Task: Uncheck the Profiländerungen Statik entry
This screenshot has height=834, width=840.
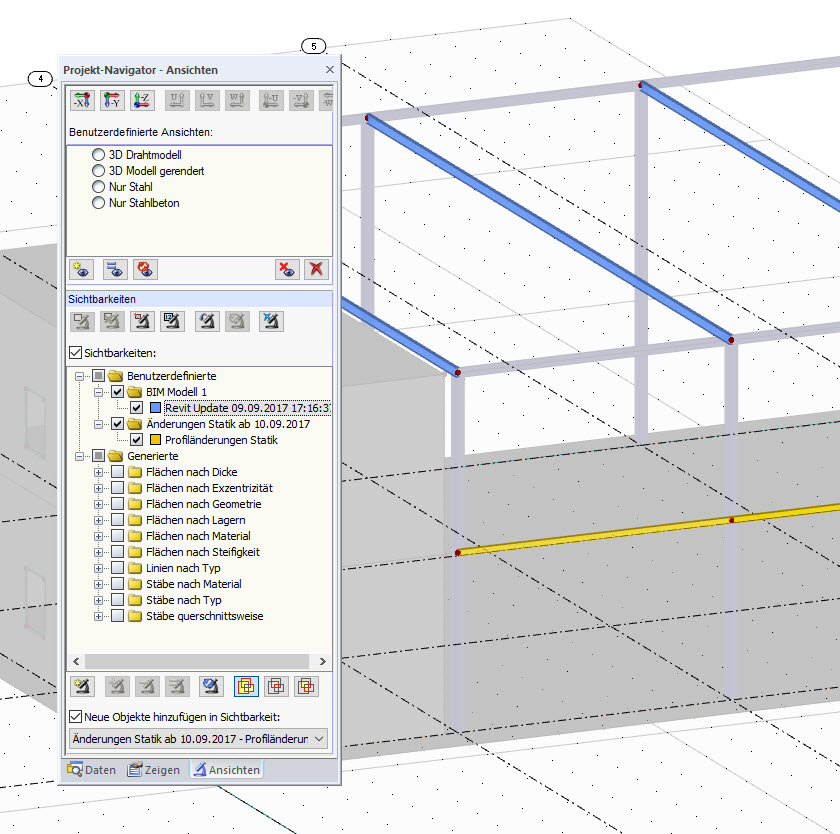Action: pyautogui.click(x=137, y=439)
